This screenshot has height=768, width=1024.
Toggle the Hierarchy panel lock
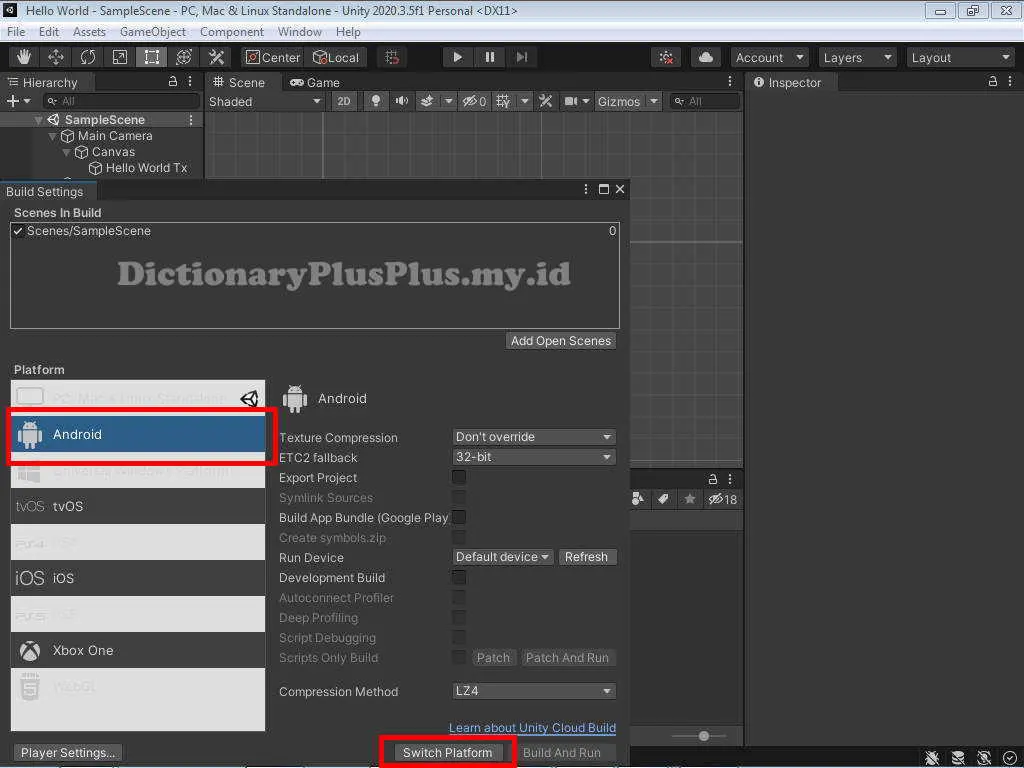[173, 82]
